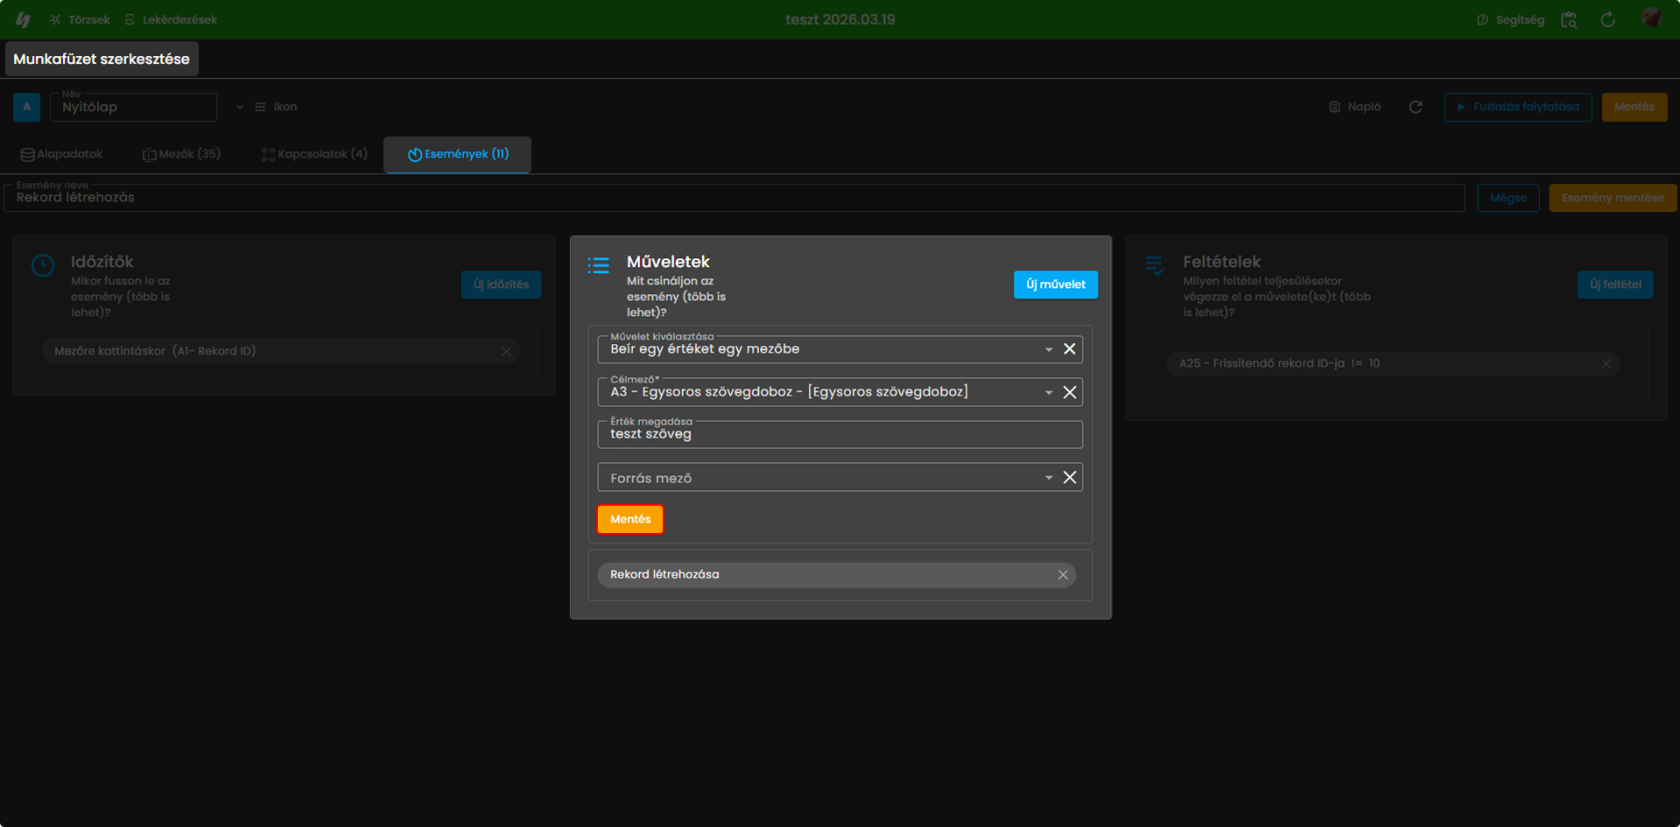This screenshot has width=1680, height=827.
Task: Click the Mégse button
Action: pyautogui.click(x=1508, y=198)
